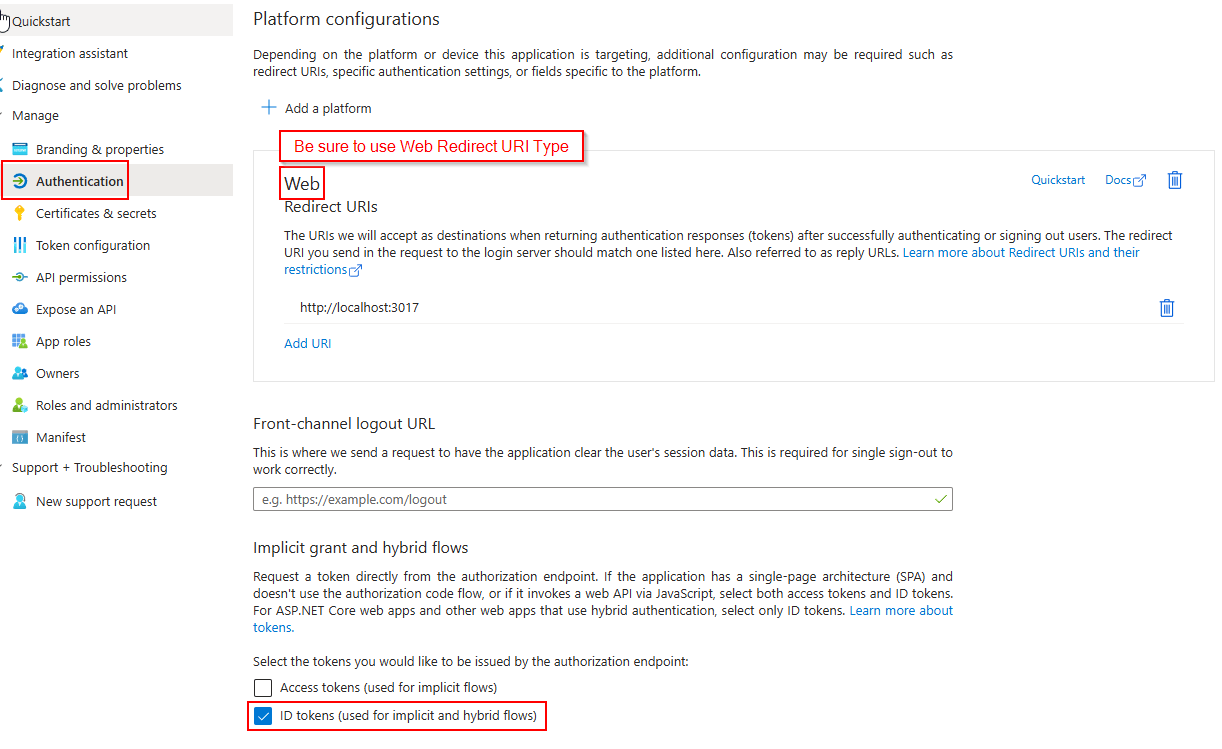The width and height of the screenshot is (1222, 749).
Task: Open the Web platform Quickstart link
Action: [x=1058, y=180]
